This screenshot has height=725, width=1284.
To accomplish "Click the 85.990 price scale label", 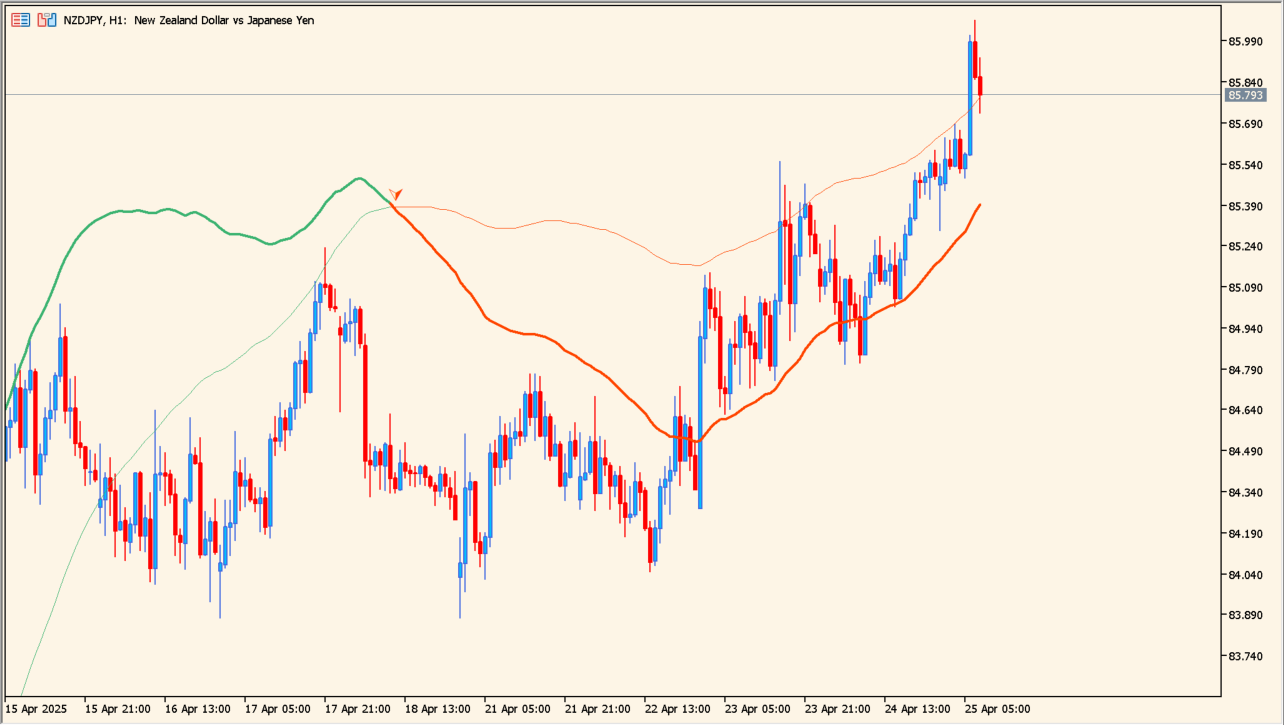I will point(1245,41).
